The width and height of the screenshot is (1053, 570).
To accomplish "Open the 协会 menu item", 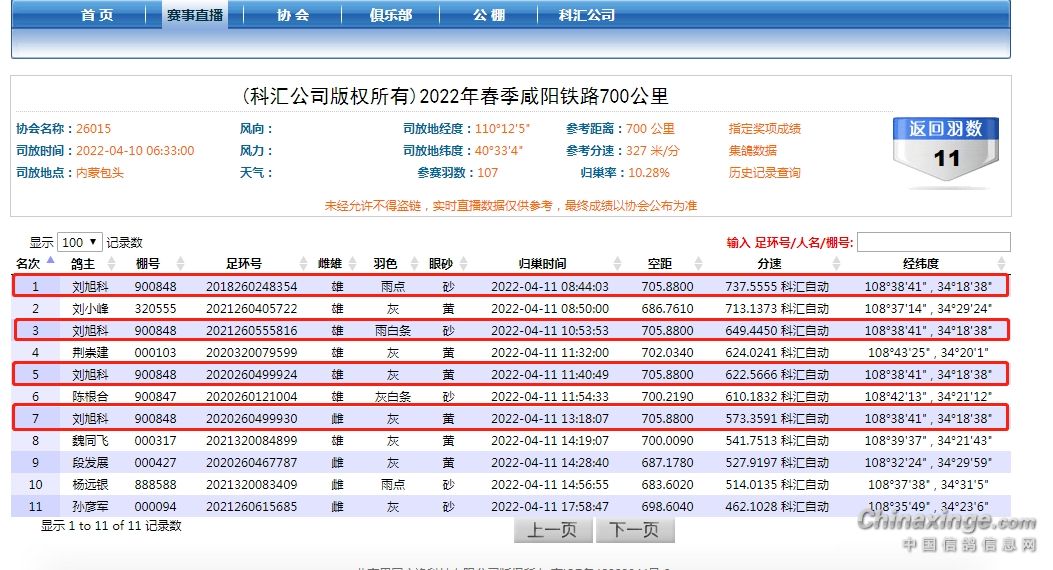I will (x=292, y=15).
